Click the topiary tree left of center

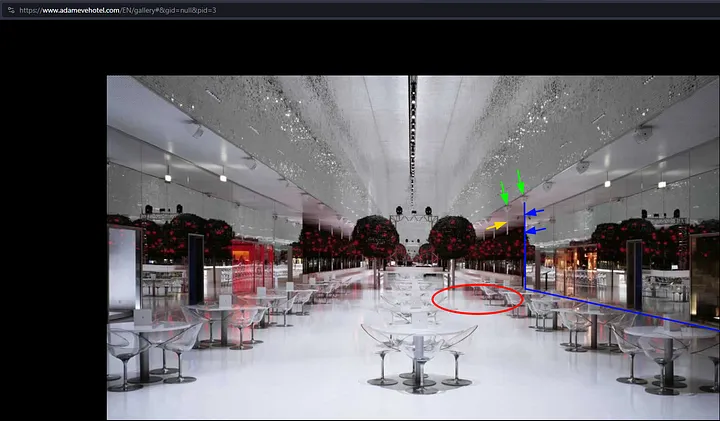point(375,236)
